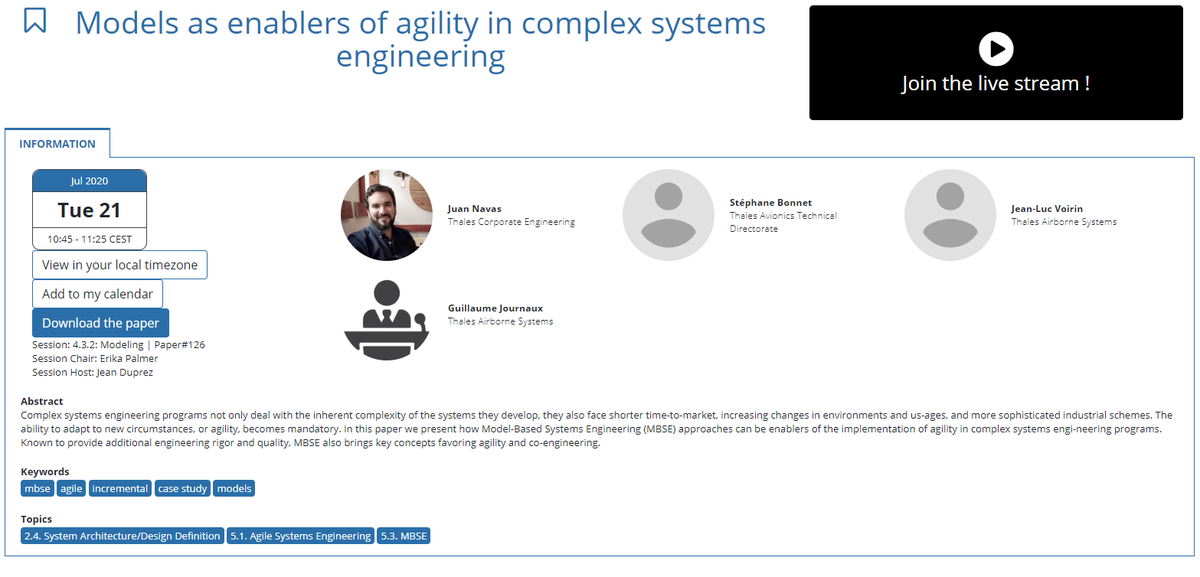
Task: Open the INFORMATION tab
Action: click(x=57, y=144)
